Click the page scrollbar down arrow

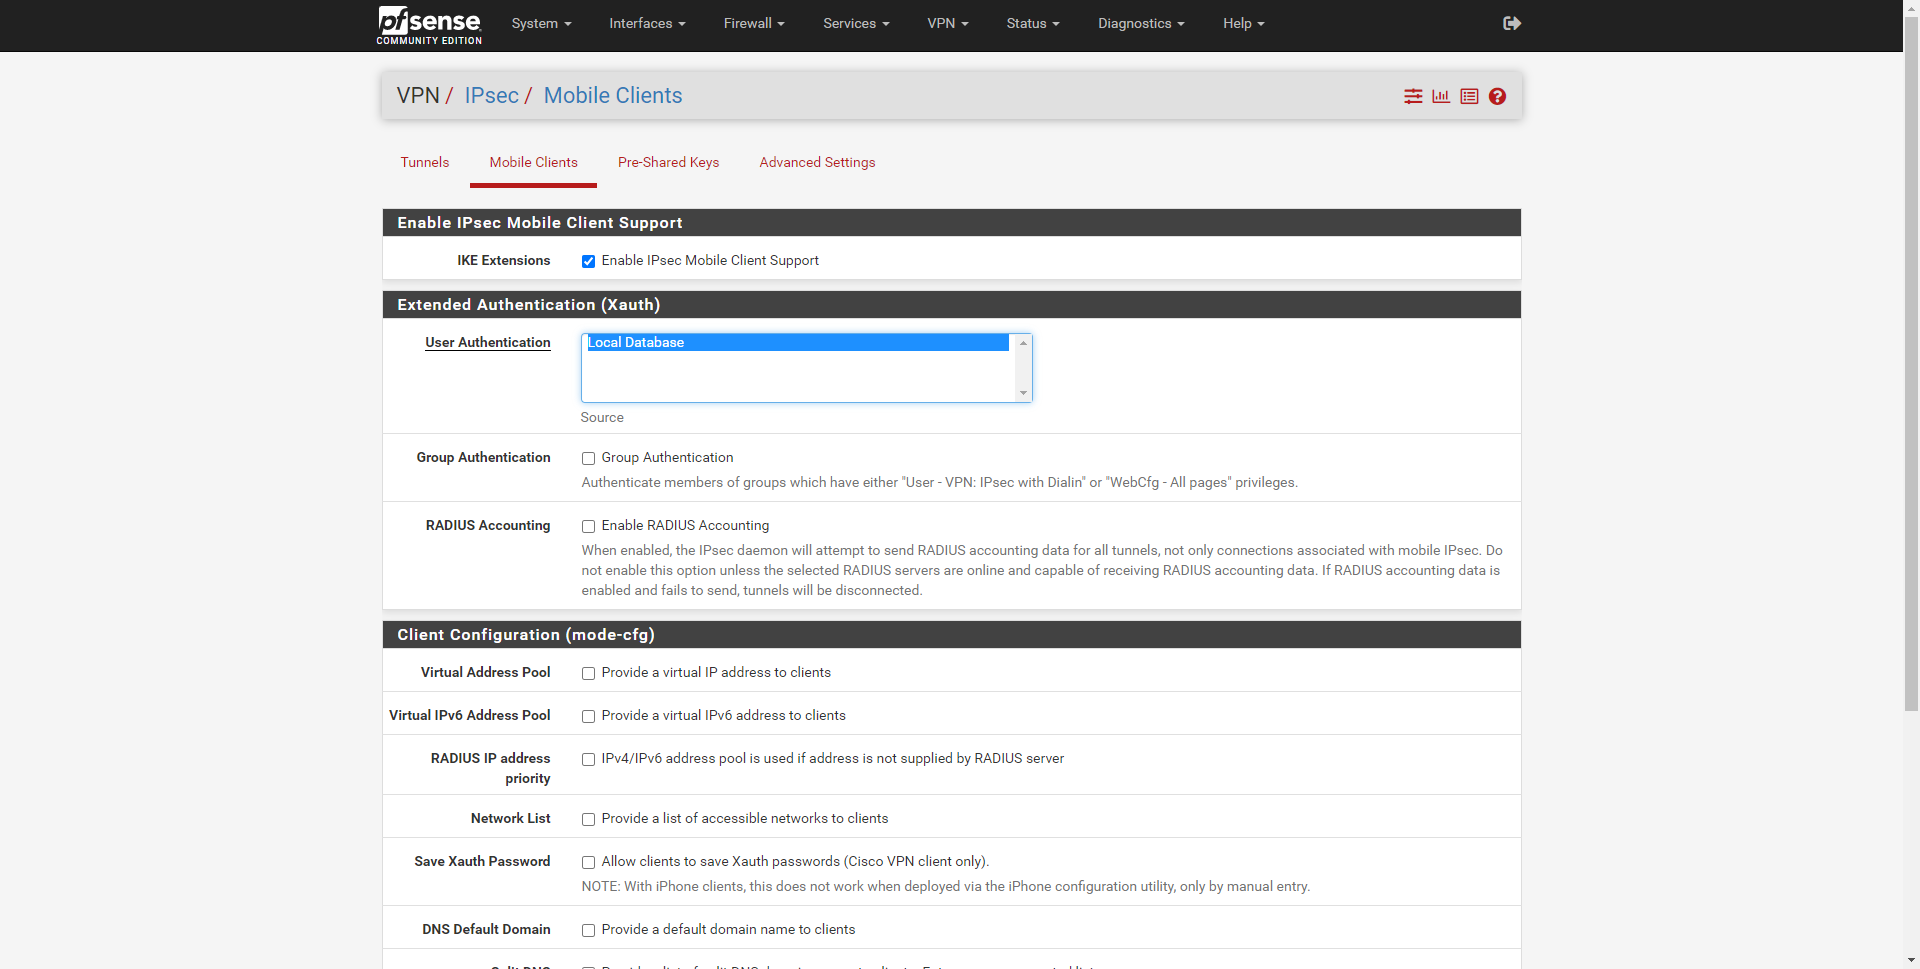(1911, 961)
